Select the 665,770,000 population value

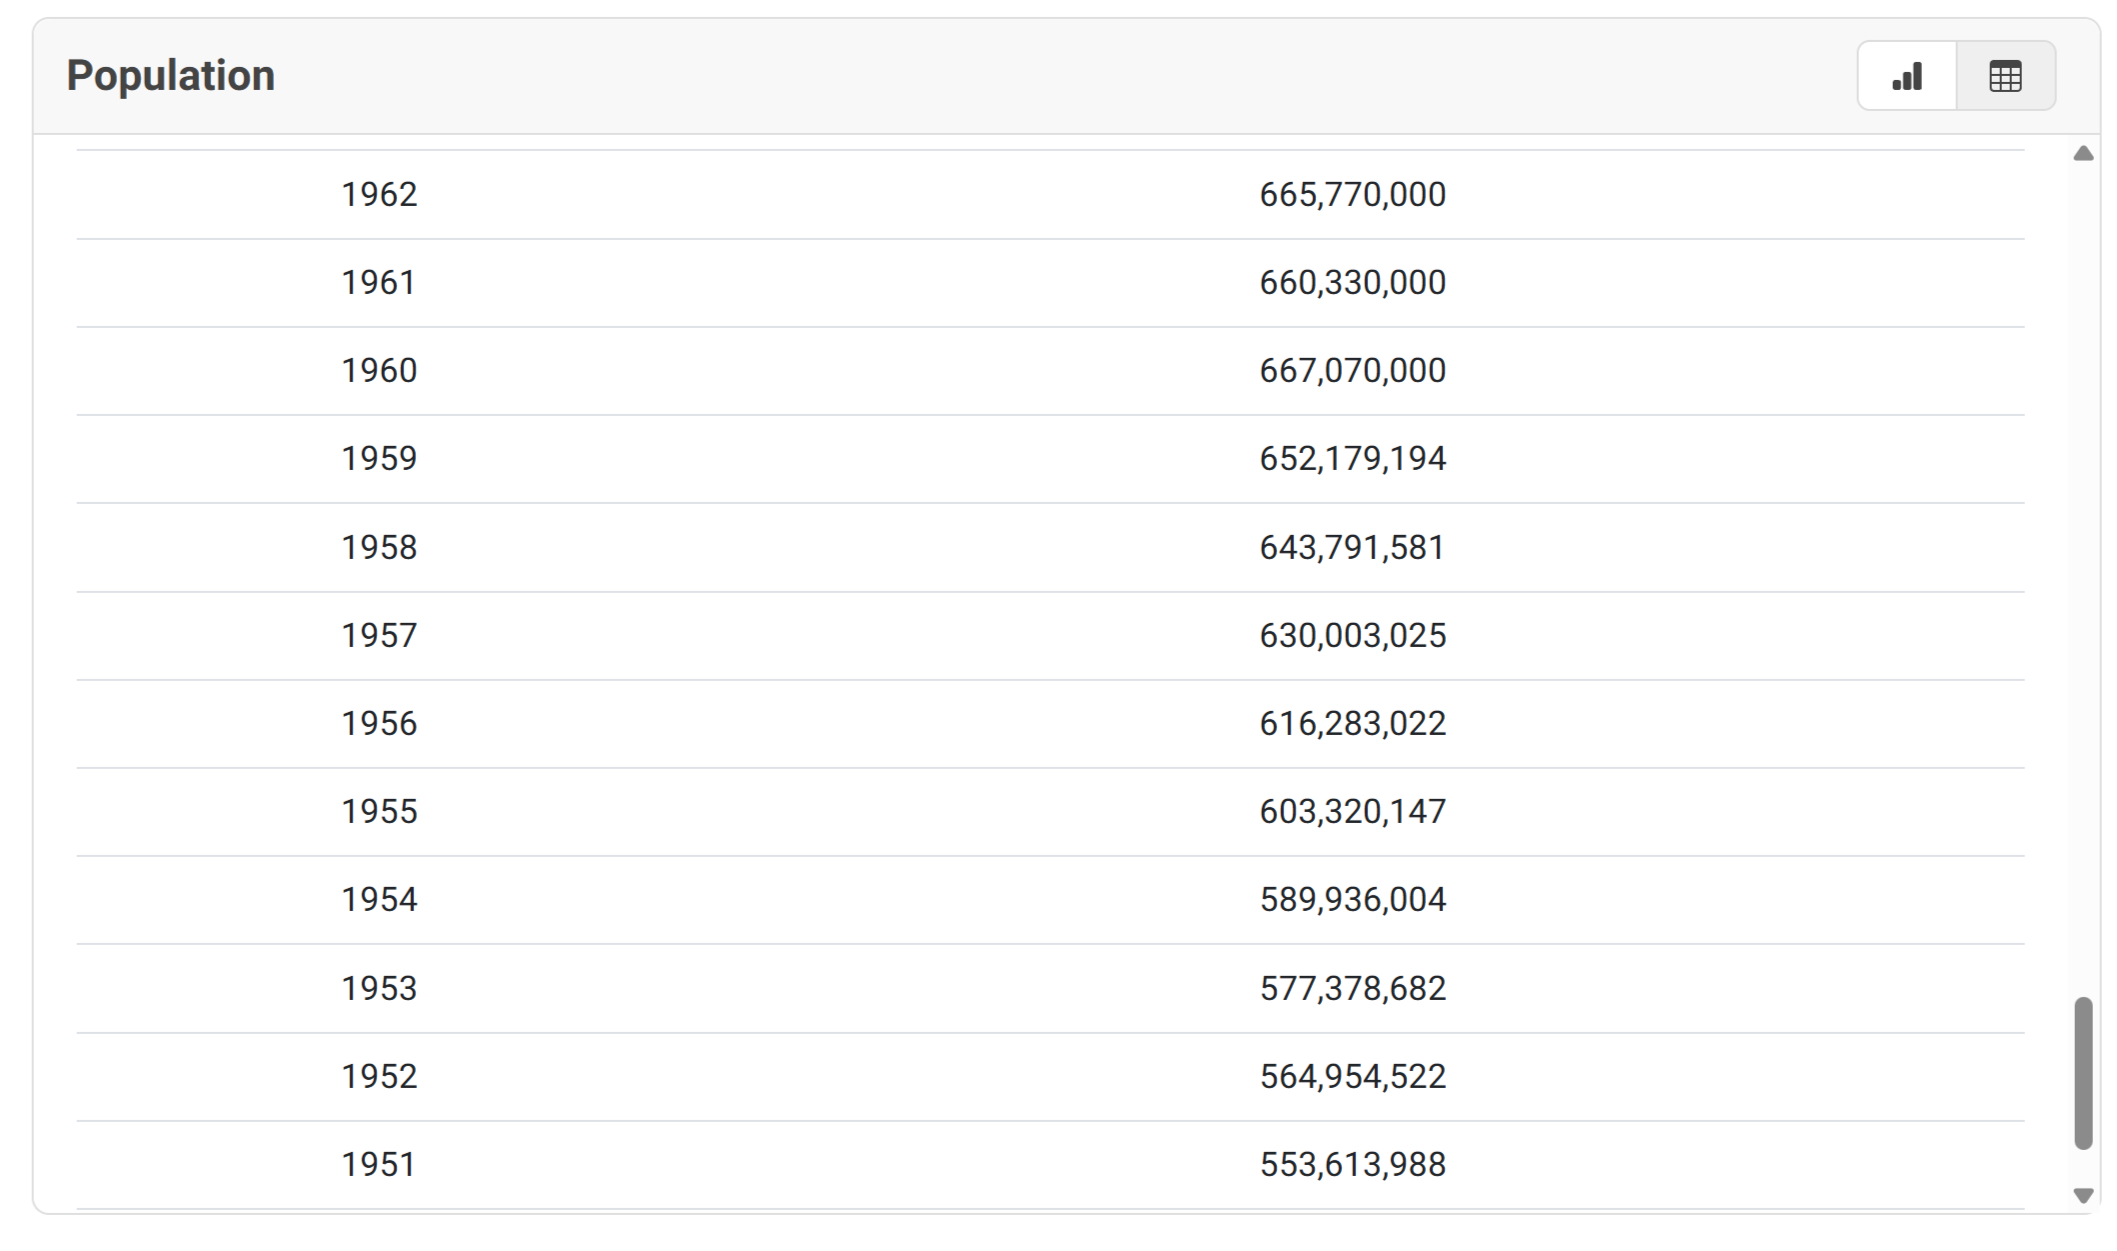tap(1352, 194)
